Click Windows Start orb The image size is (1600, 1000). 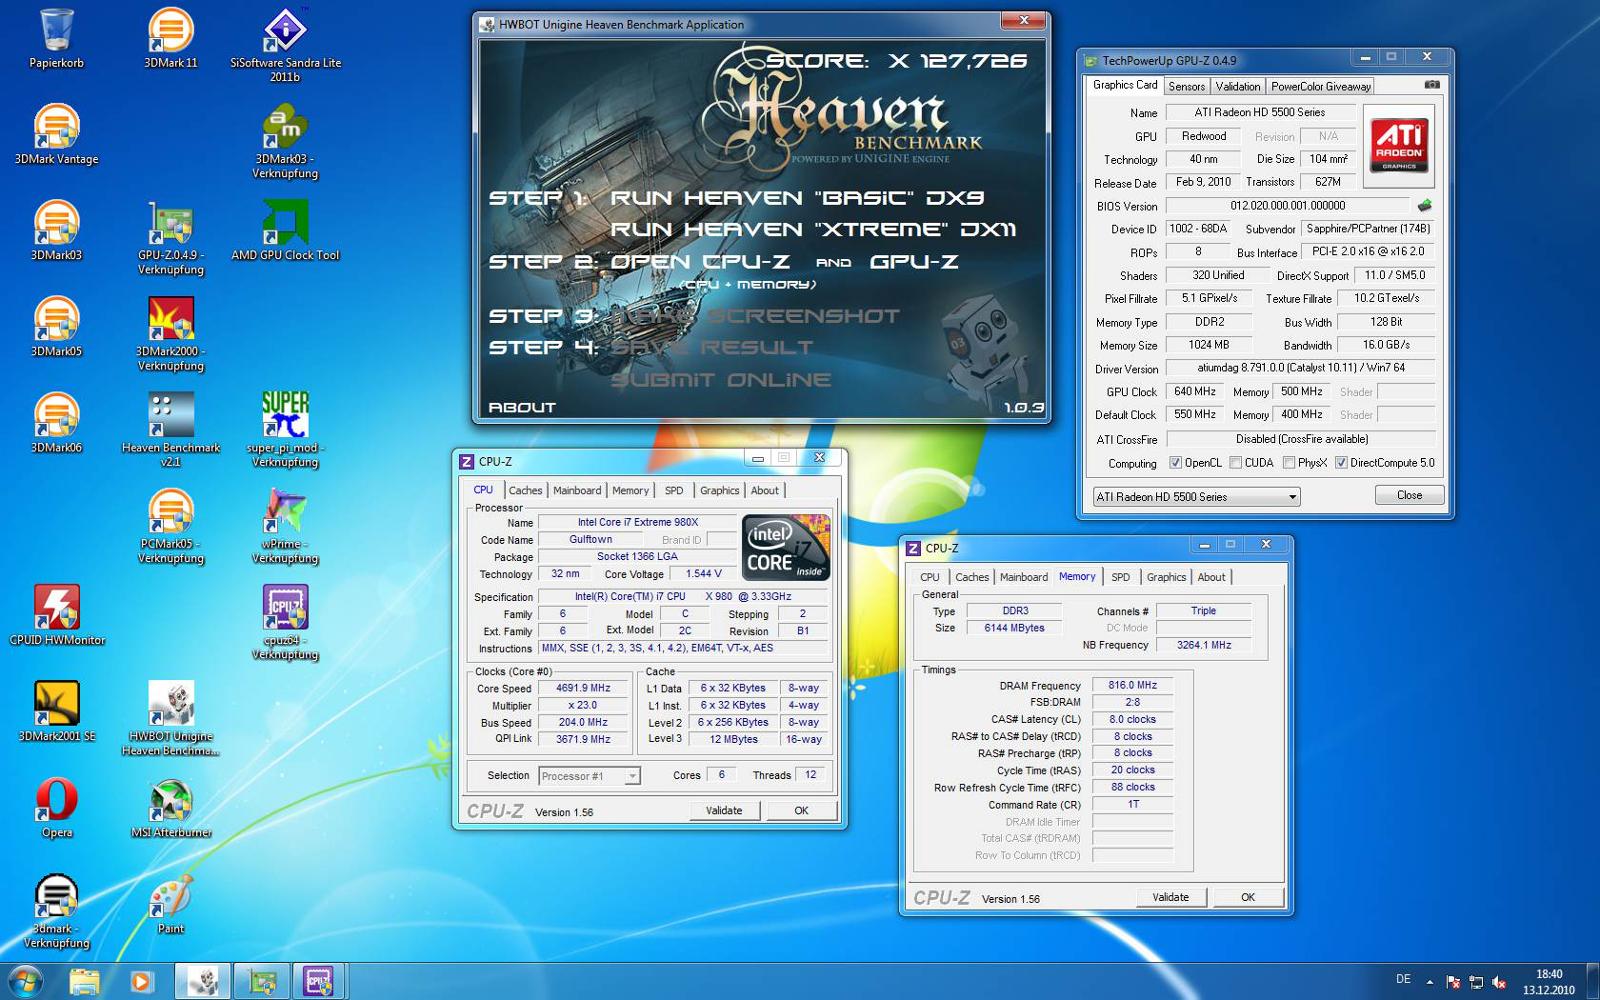pyautogui.click(x=26, y=981)
